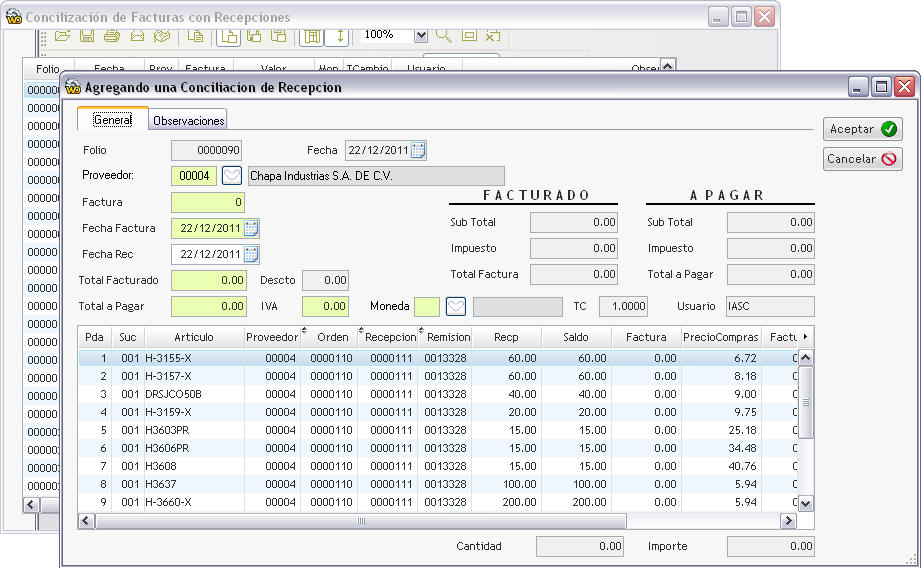Click the open folder toolbar icon

[62, 35]
